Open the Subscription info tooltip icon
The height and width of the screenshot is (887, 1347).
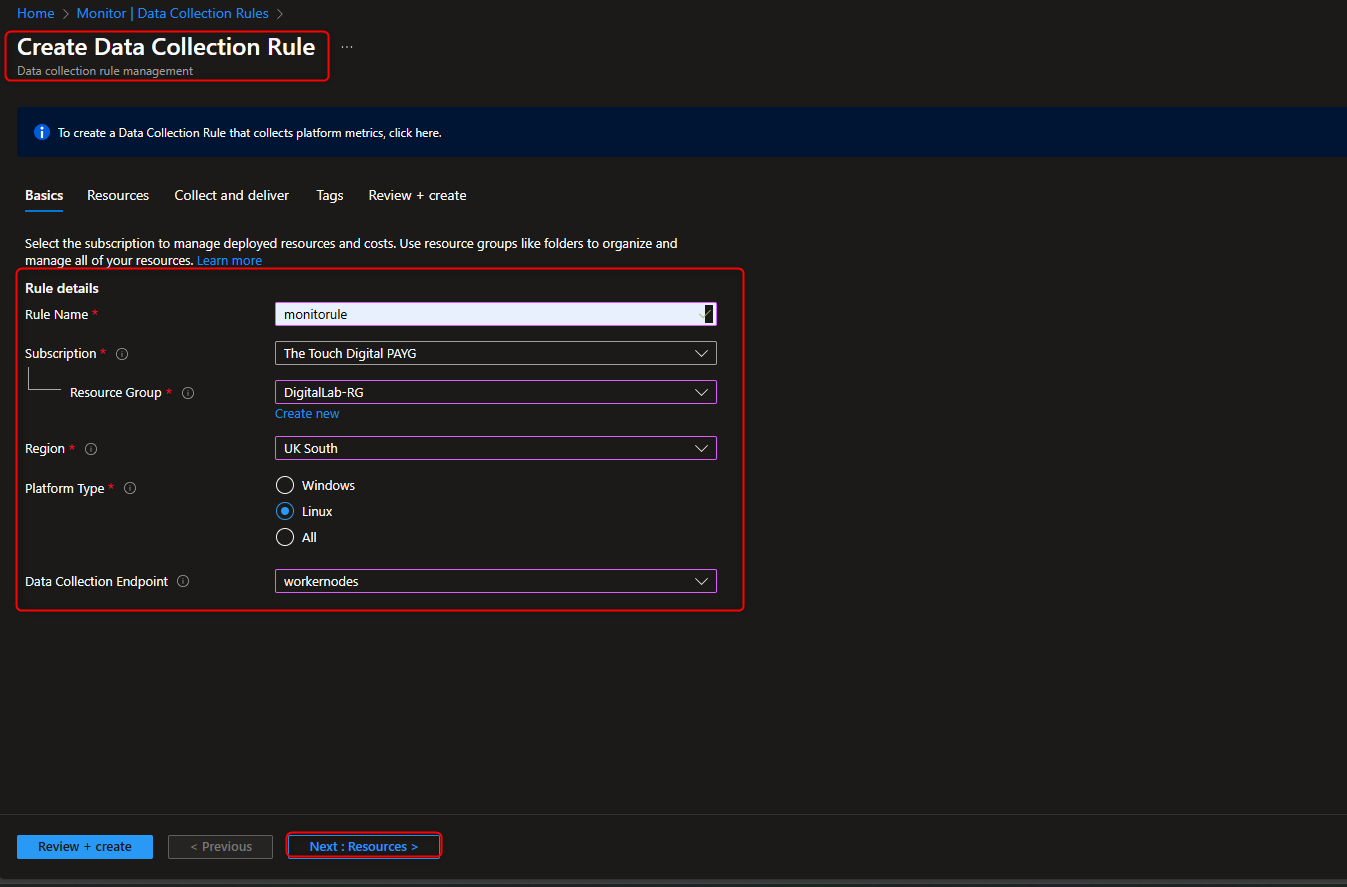[121, 353]
